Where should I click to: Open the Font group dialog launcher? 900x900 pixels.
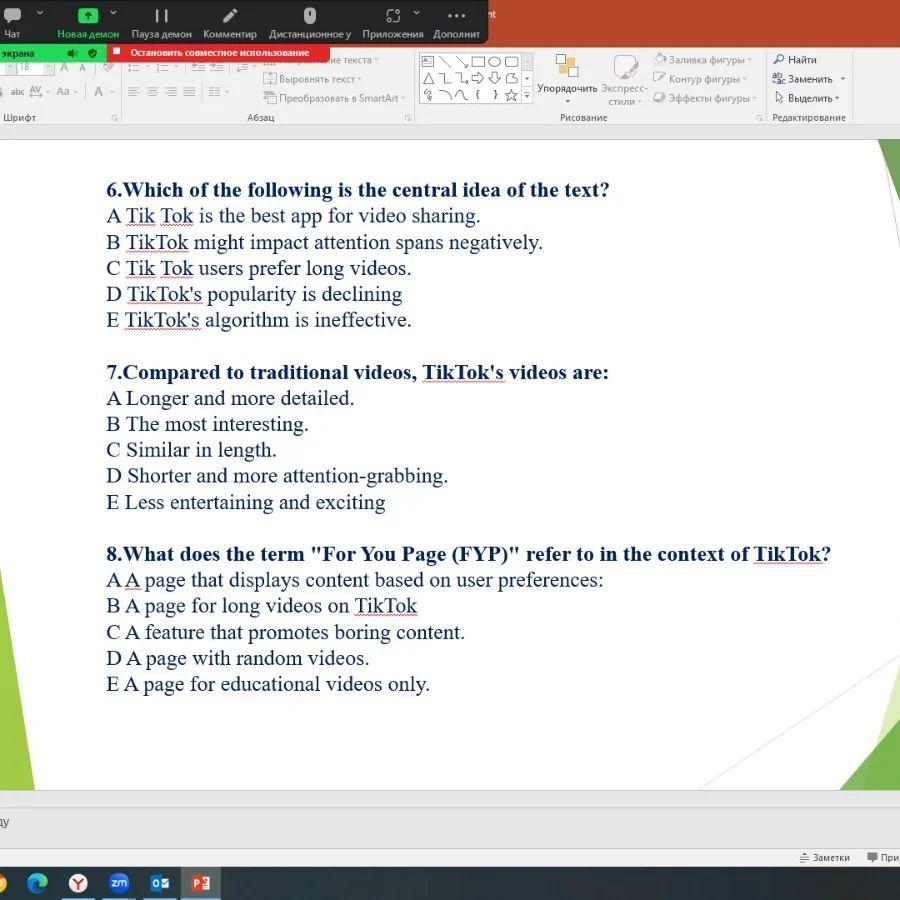coord(114,118)
